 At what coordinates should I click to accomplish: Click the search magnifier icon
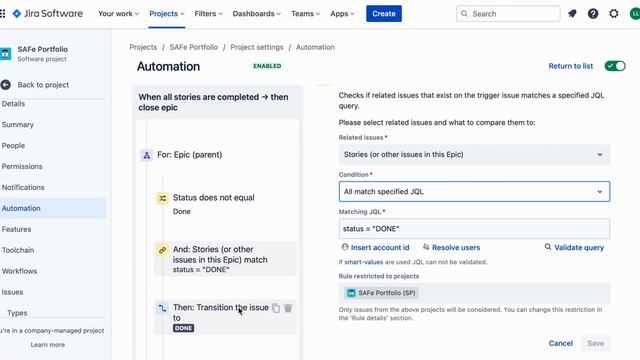point(464,13)
